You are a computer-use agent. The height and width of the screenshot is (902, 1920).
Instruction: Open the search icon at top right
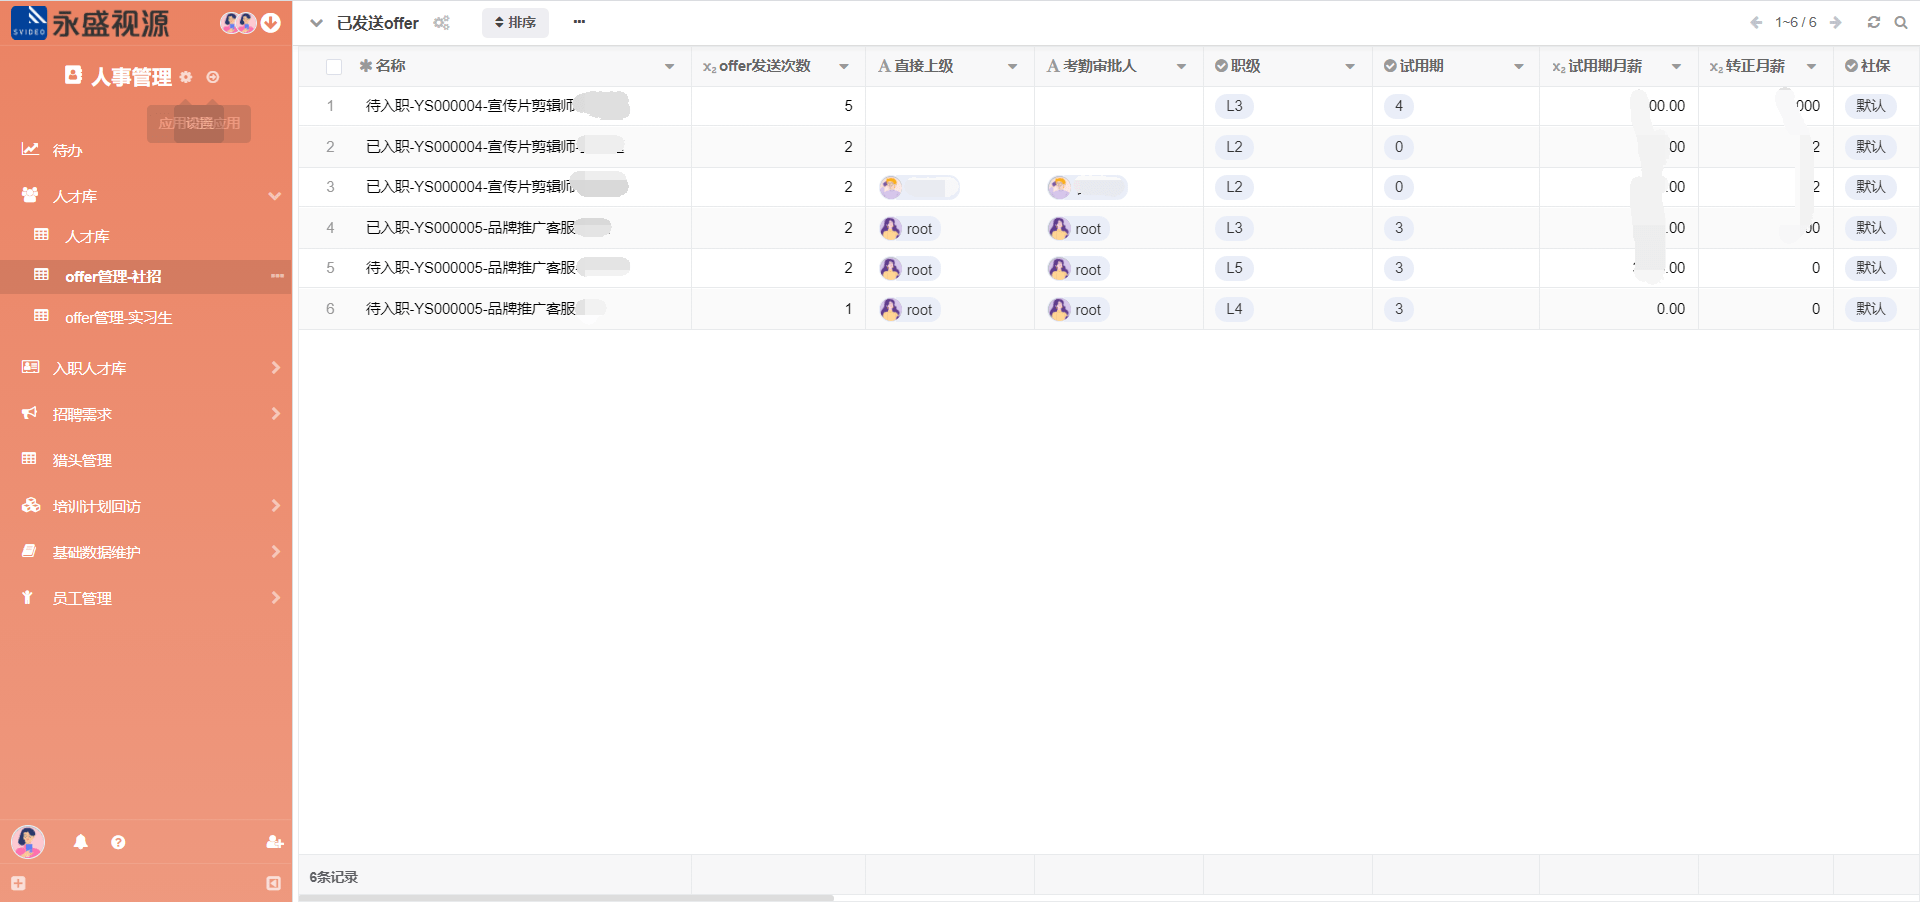coord(1901,22)
